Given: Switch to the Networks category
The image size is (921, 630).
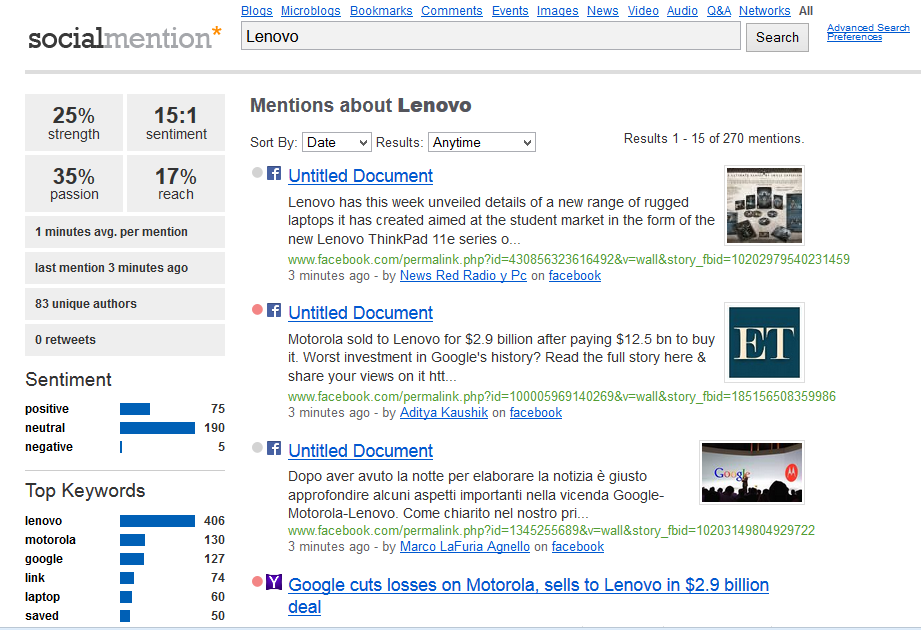Looking at the screenshot, I should point(765,11).
